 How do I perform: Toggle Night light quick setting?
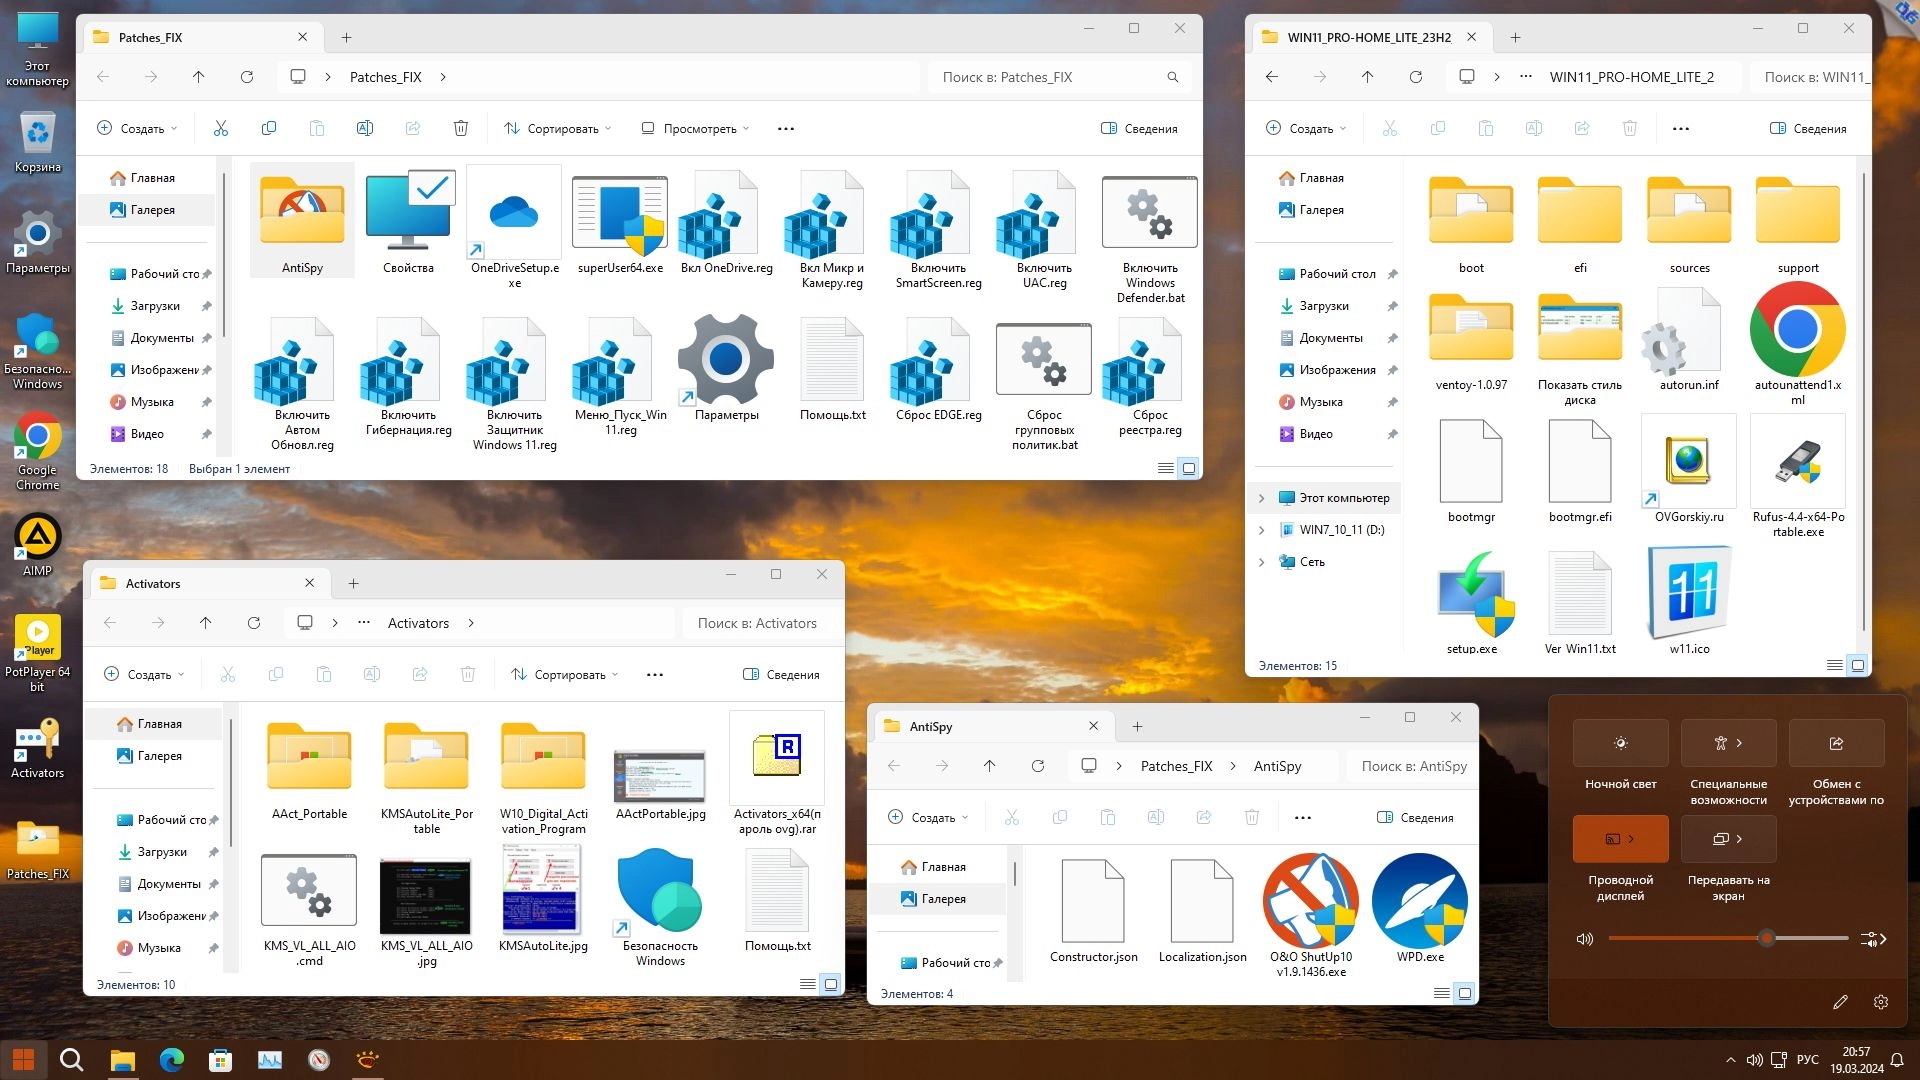tap(1620, 743)
